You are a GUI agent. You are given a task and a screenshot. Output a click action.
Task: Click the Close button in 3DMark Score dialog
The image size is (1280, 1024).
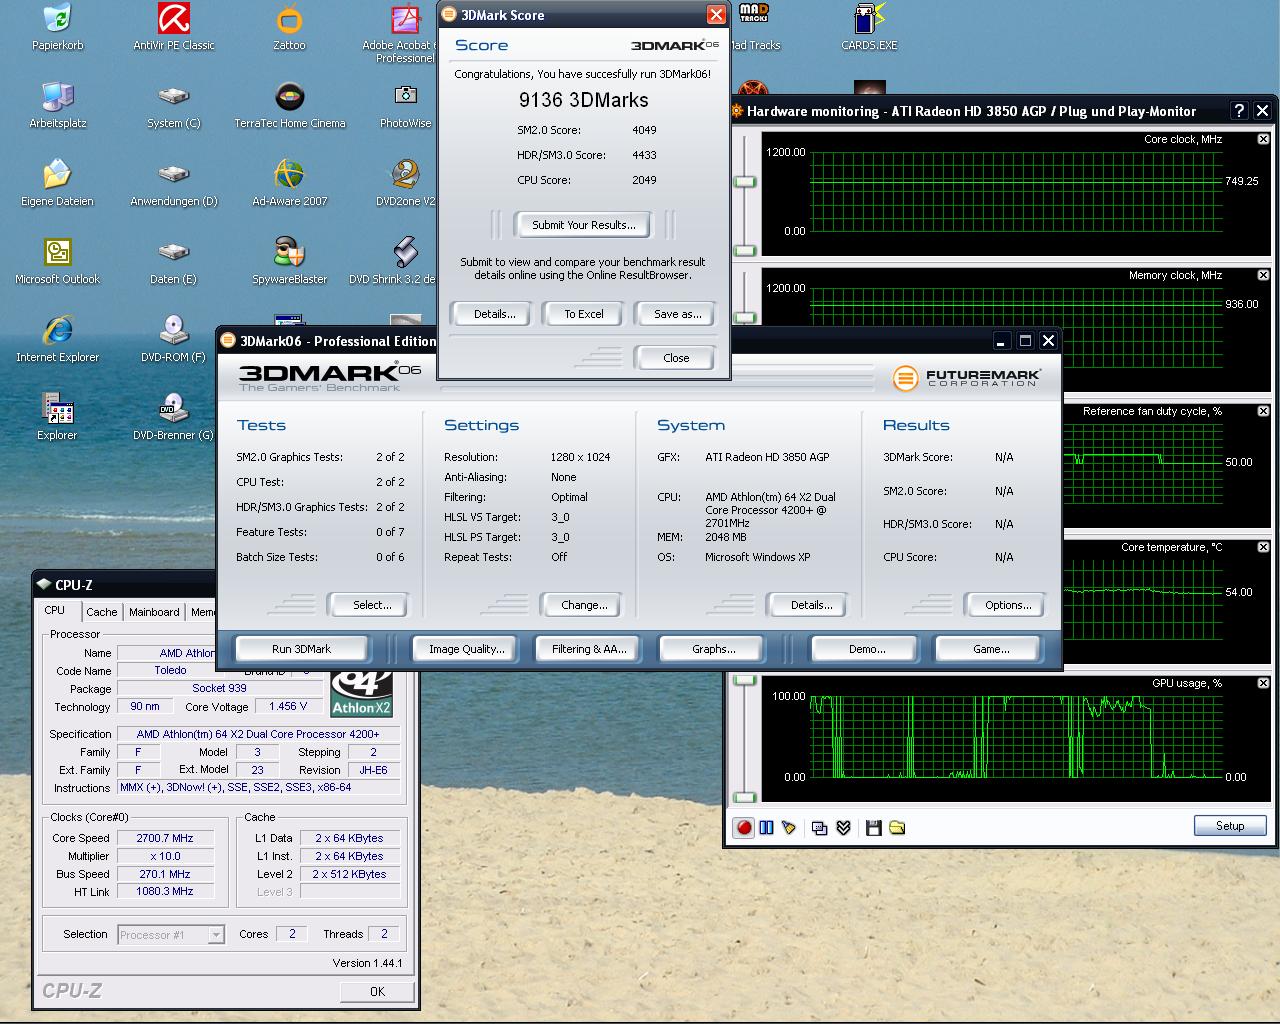click(676, 358)
